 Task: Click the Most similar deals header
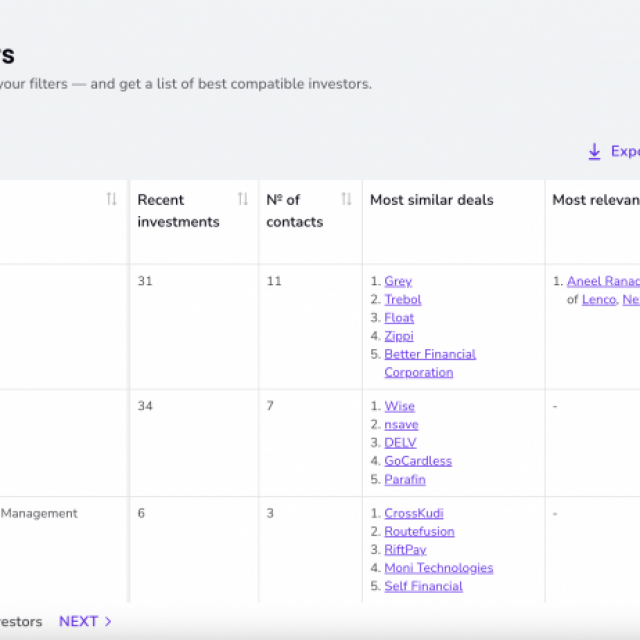[x=431, y=200]
